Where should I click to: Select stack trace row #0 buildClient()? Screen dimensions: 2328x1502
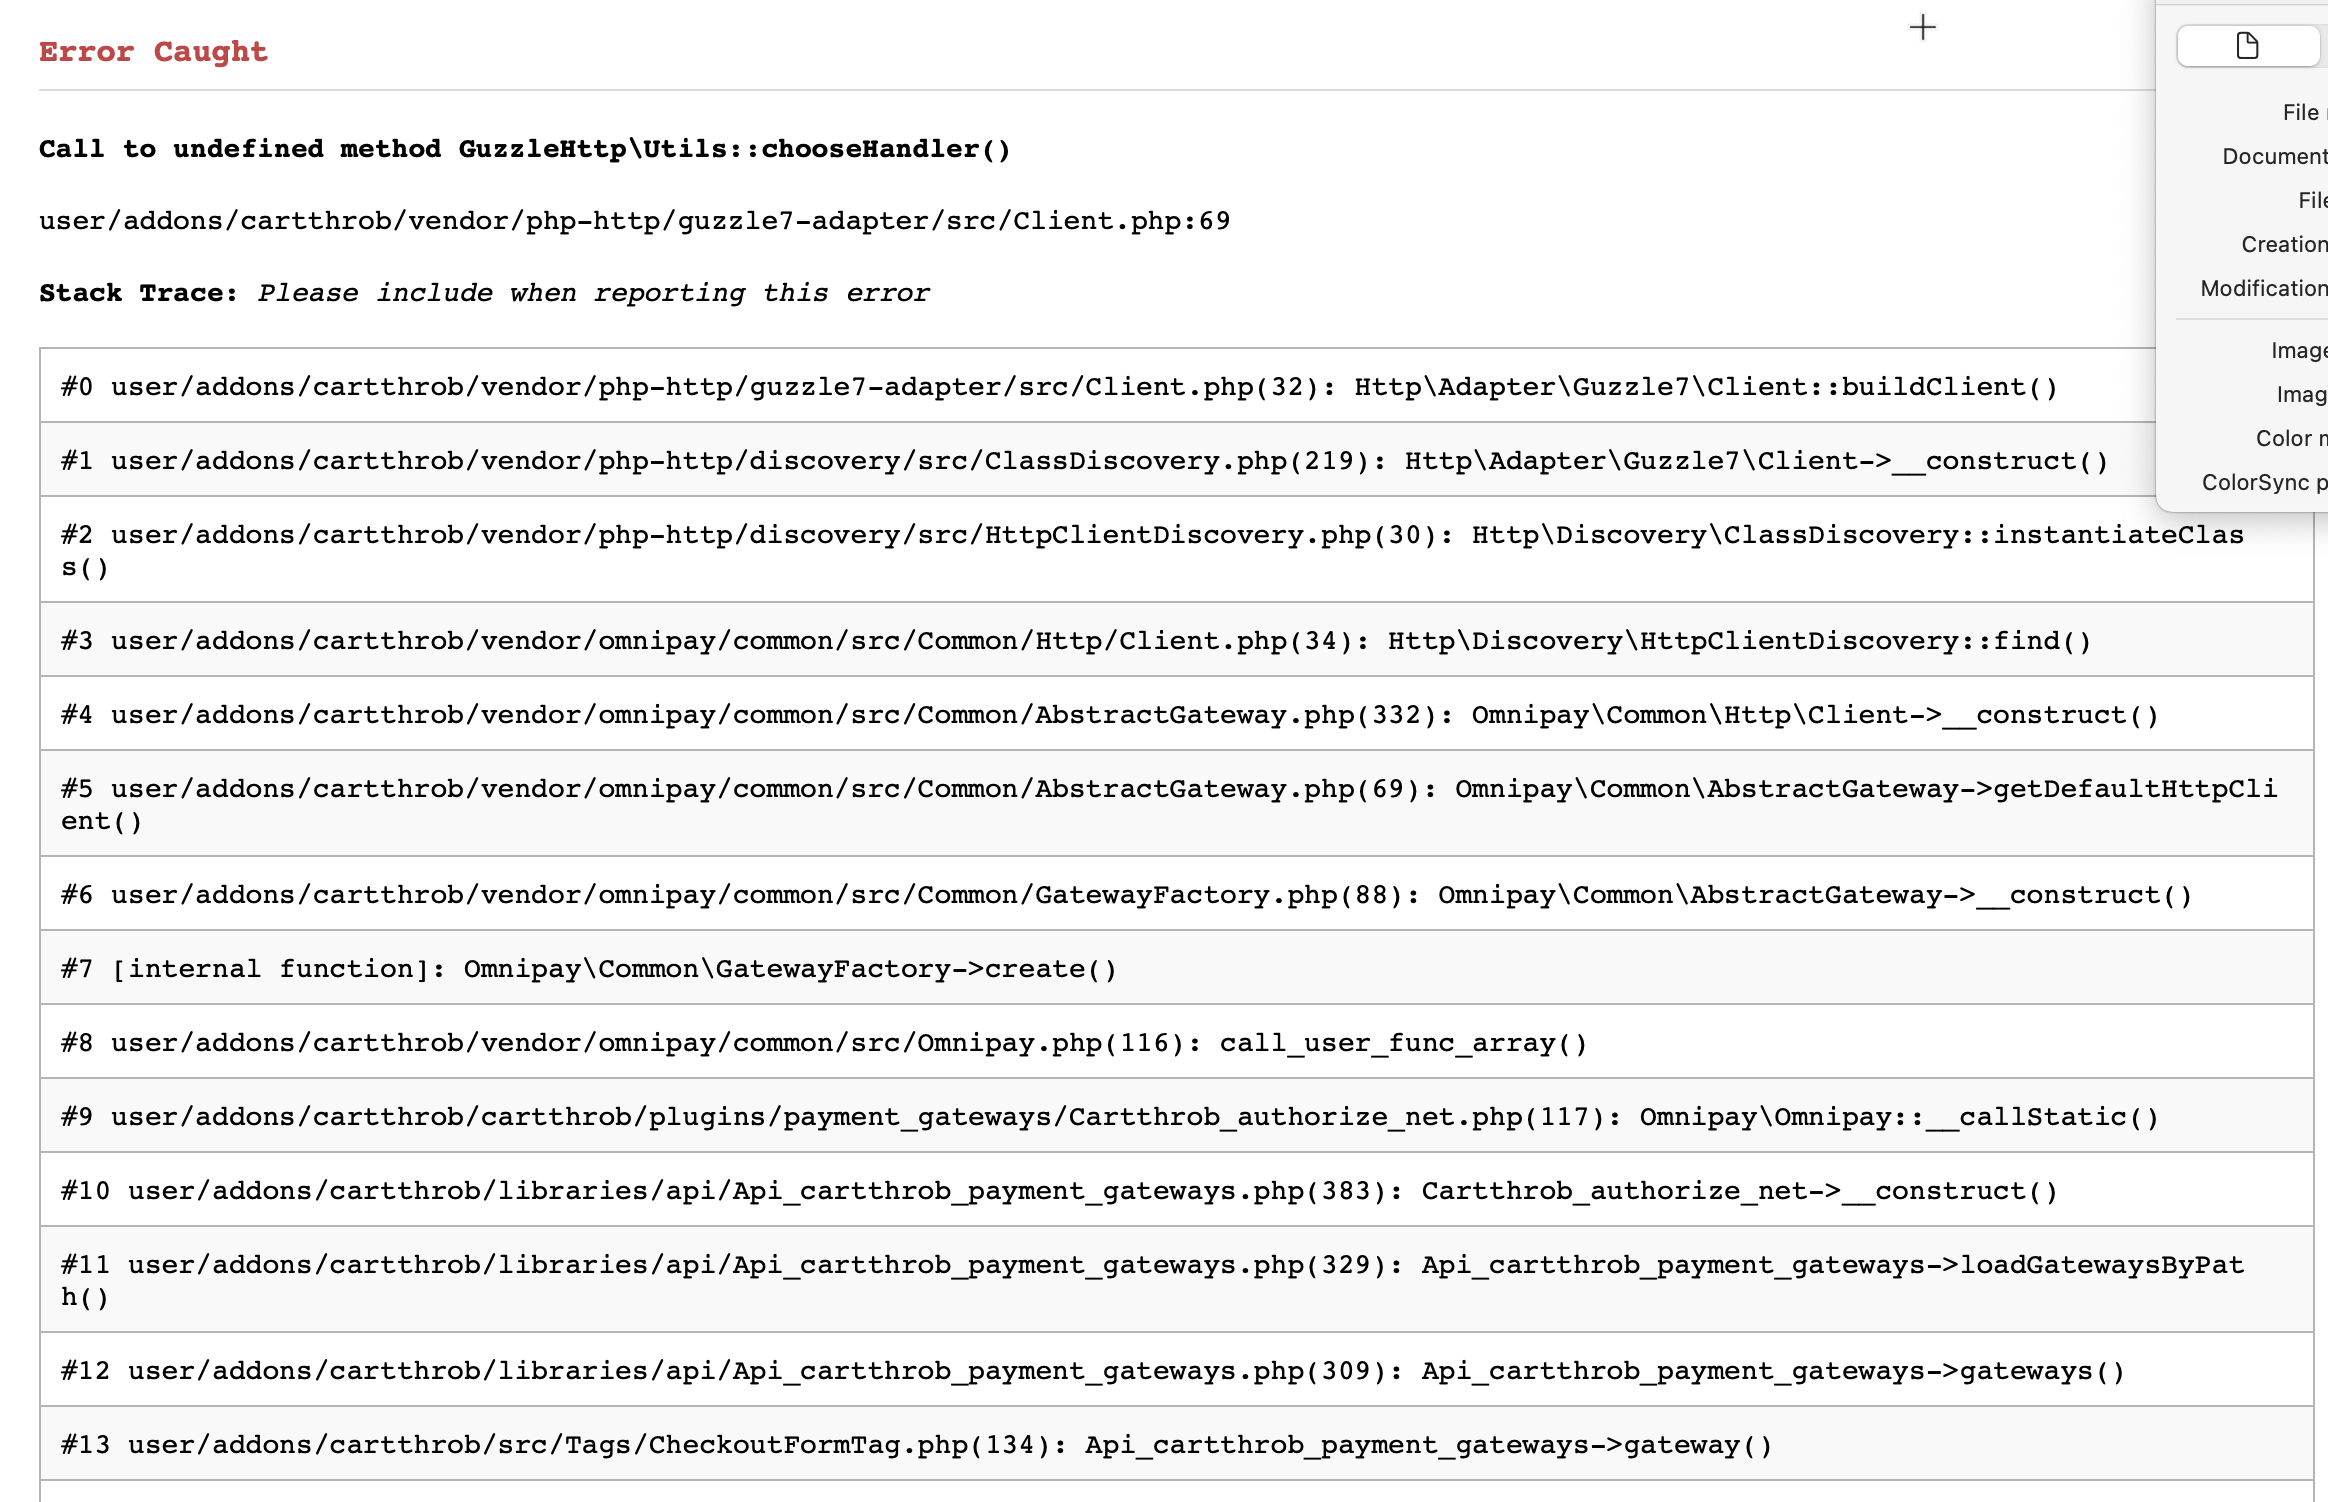point(1058,387)
